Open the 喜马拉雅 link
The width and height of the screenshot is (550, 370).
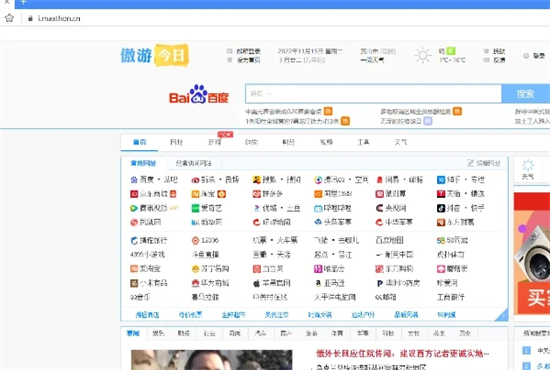[205, 297]
